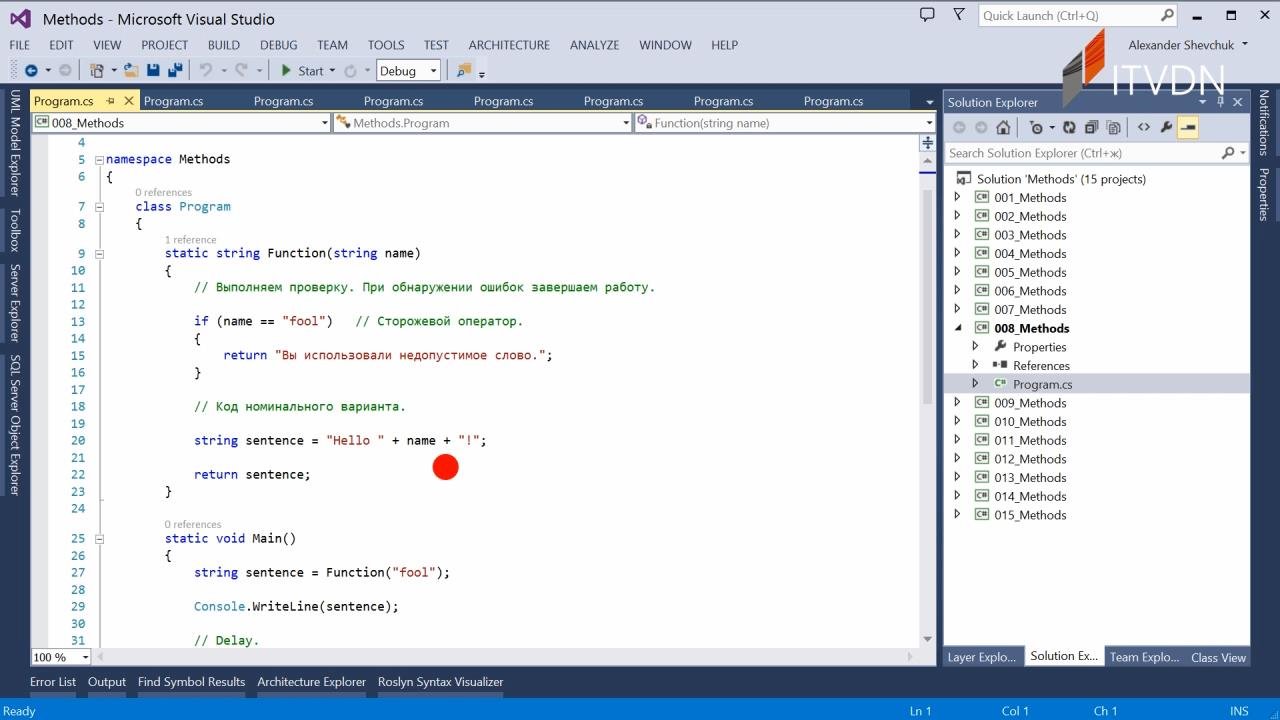Click the Solution Explorer forward arrow
The image size is (1280, 720).
click(x=981, y=127)
